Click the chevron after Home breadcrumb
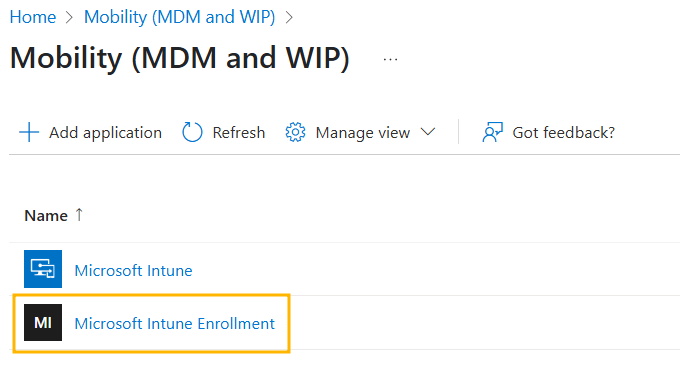Screen dimensions: 680x367 (69, 17)
